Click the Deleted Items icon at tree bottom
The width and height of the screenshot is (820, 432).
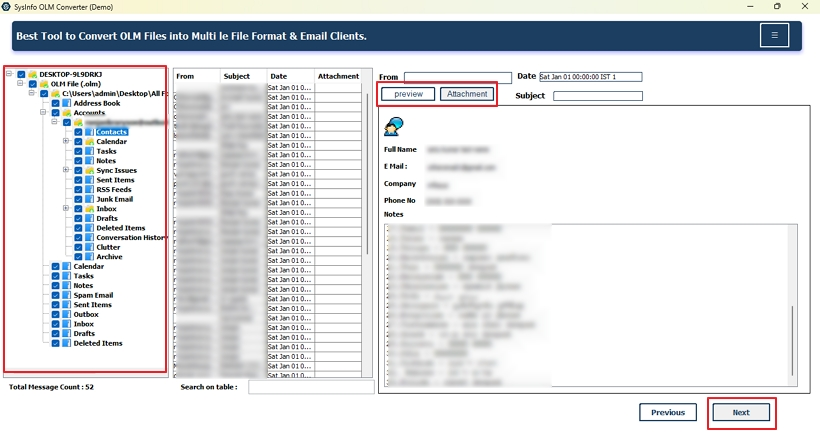click(67, 343)
